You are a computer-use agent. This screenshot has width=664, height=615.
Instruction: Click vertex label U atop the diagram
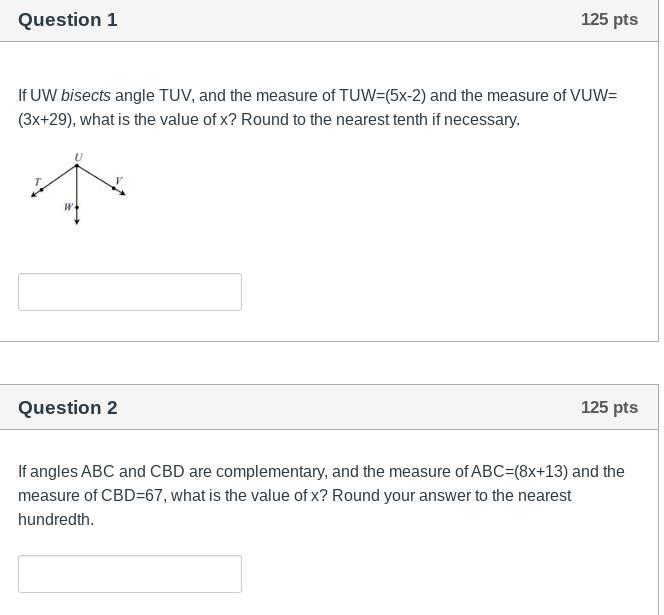[x=78, y=157]
